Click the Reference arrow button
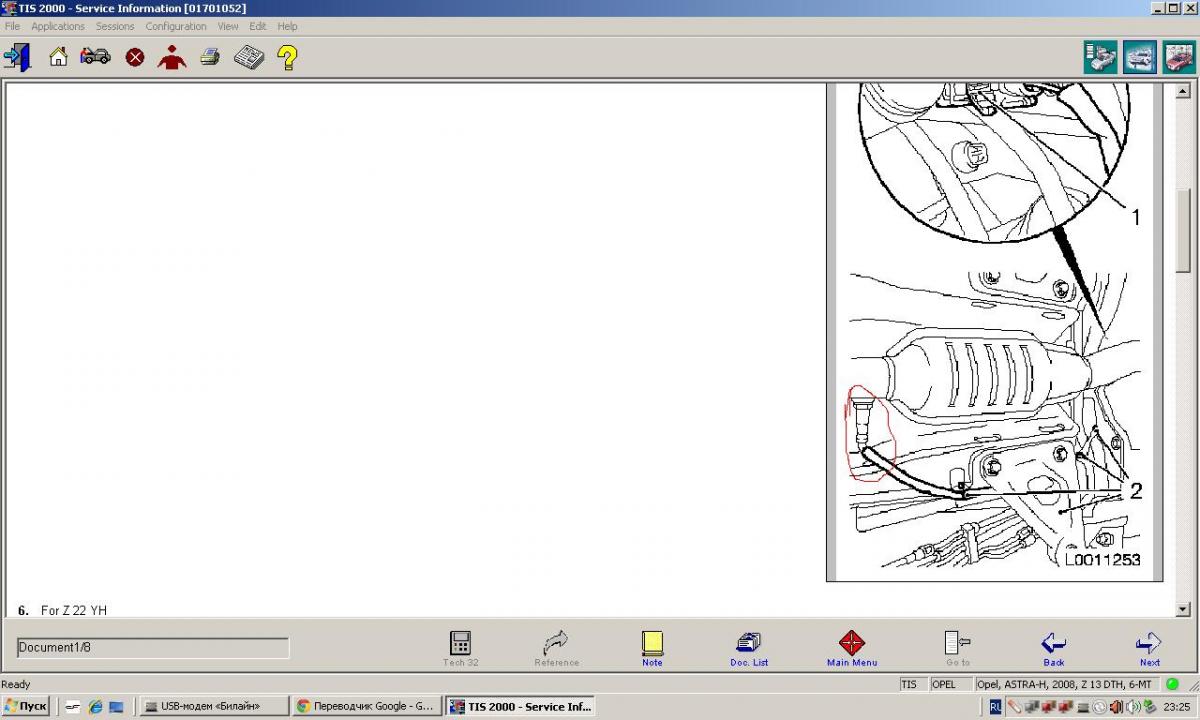Viewport: 1200px width, 720px height. tap(556, 648)
